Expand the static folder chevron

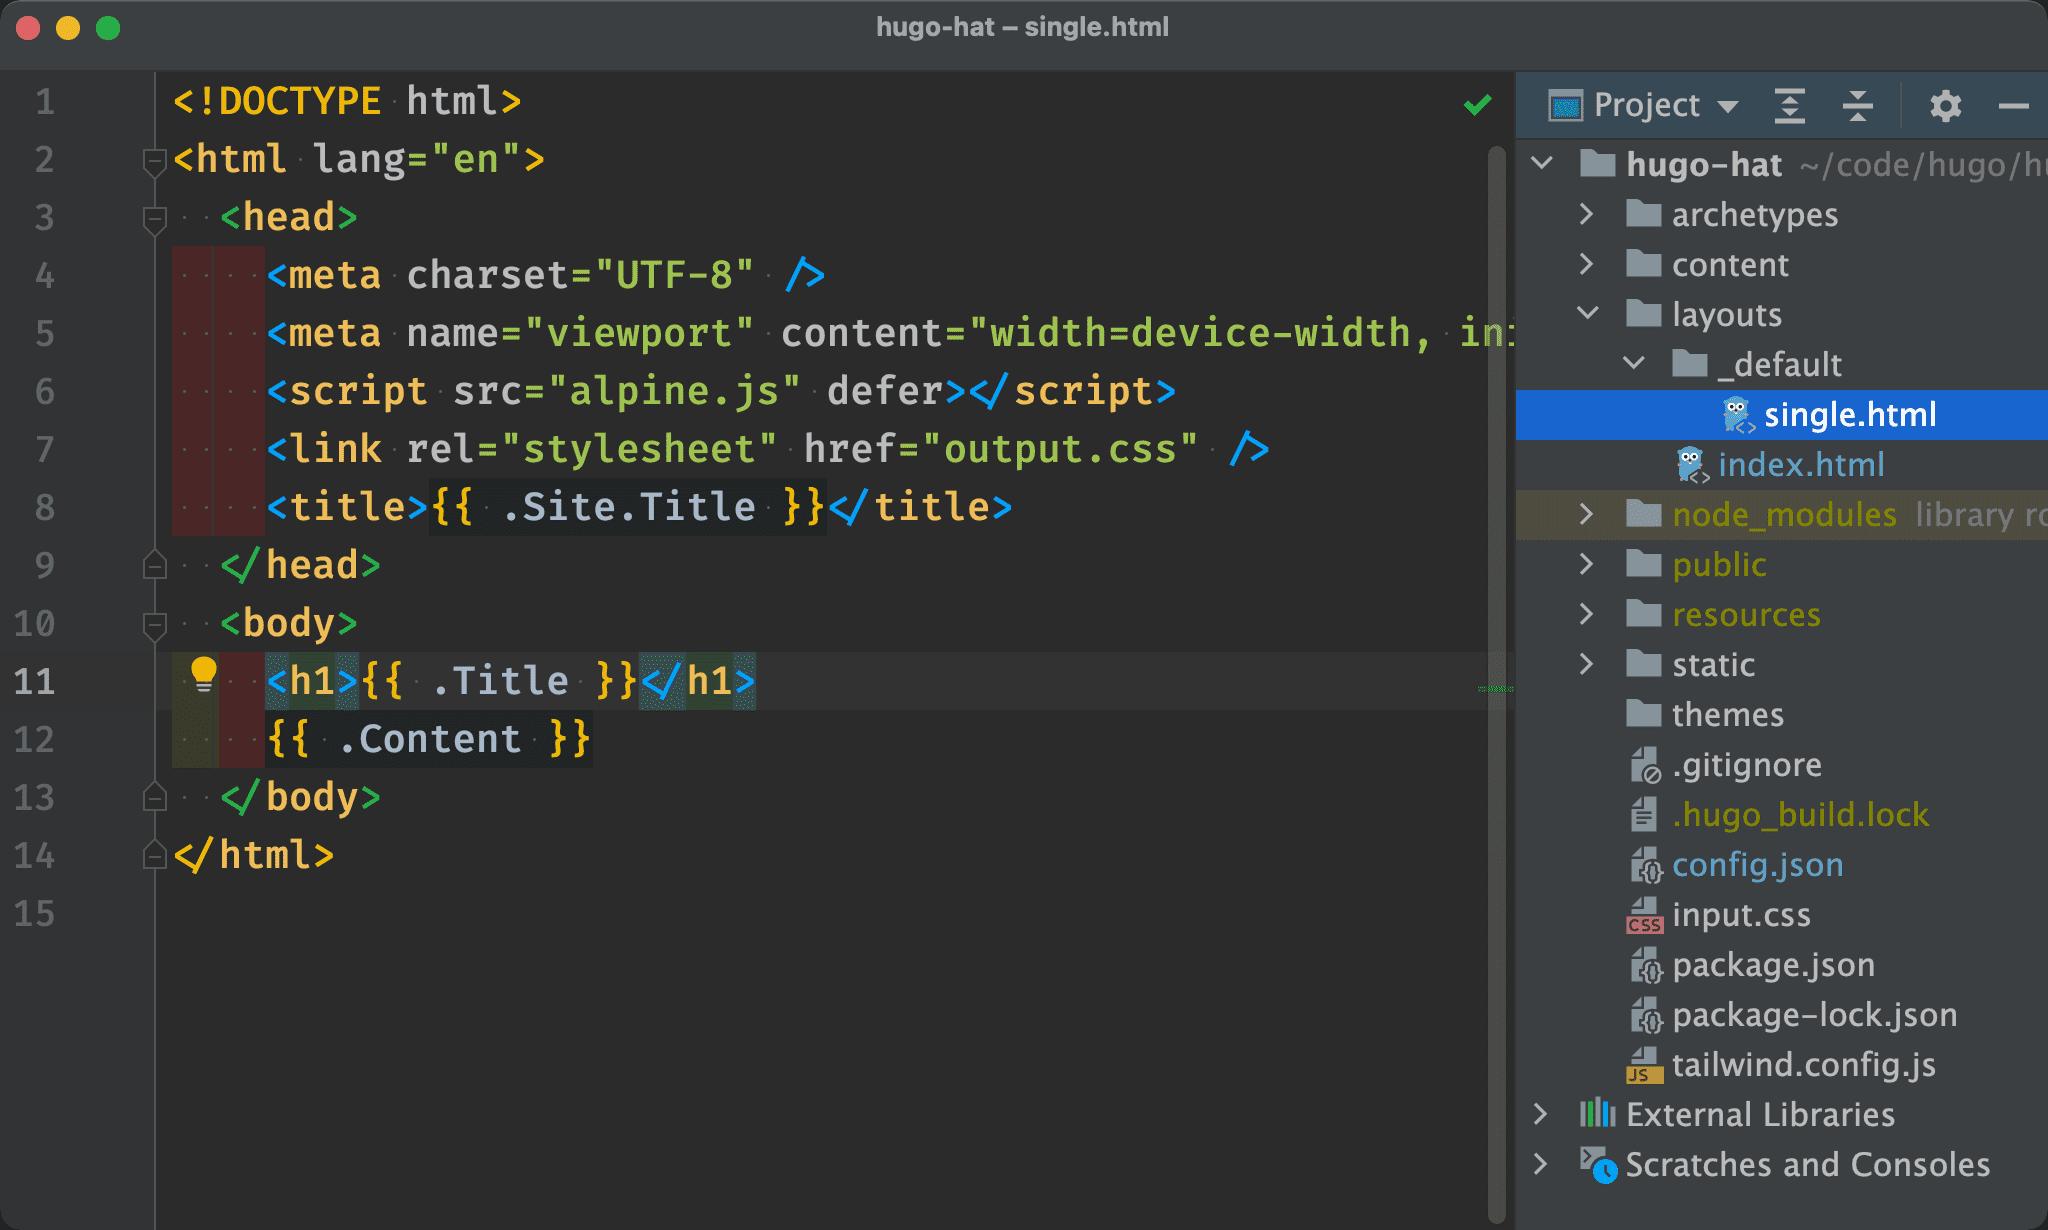tap(1586, 663)
